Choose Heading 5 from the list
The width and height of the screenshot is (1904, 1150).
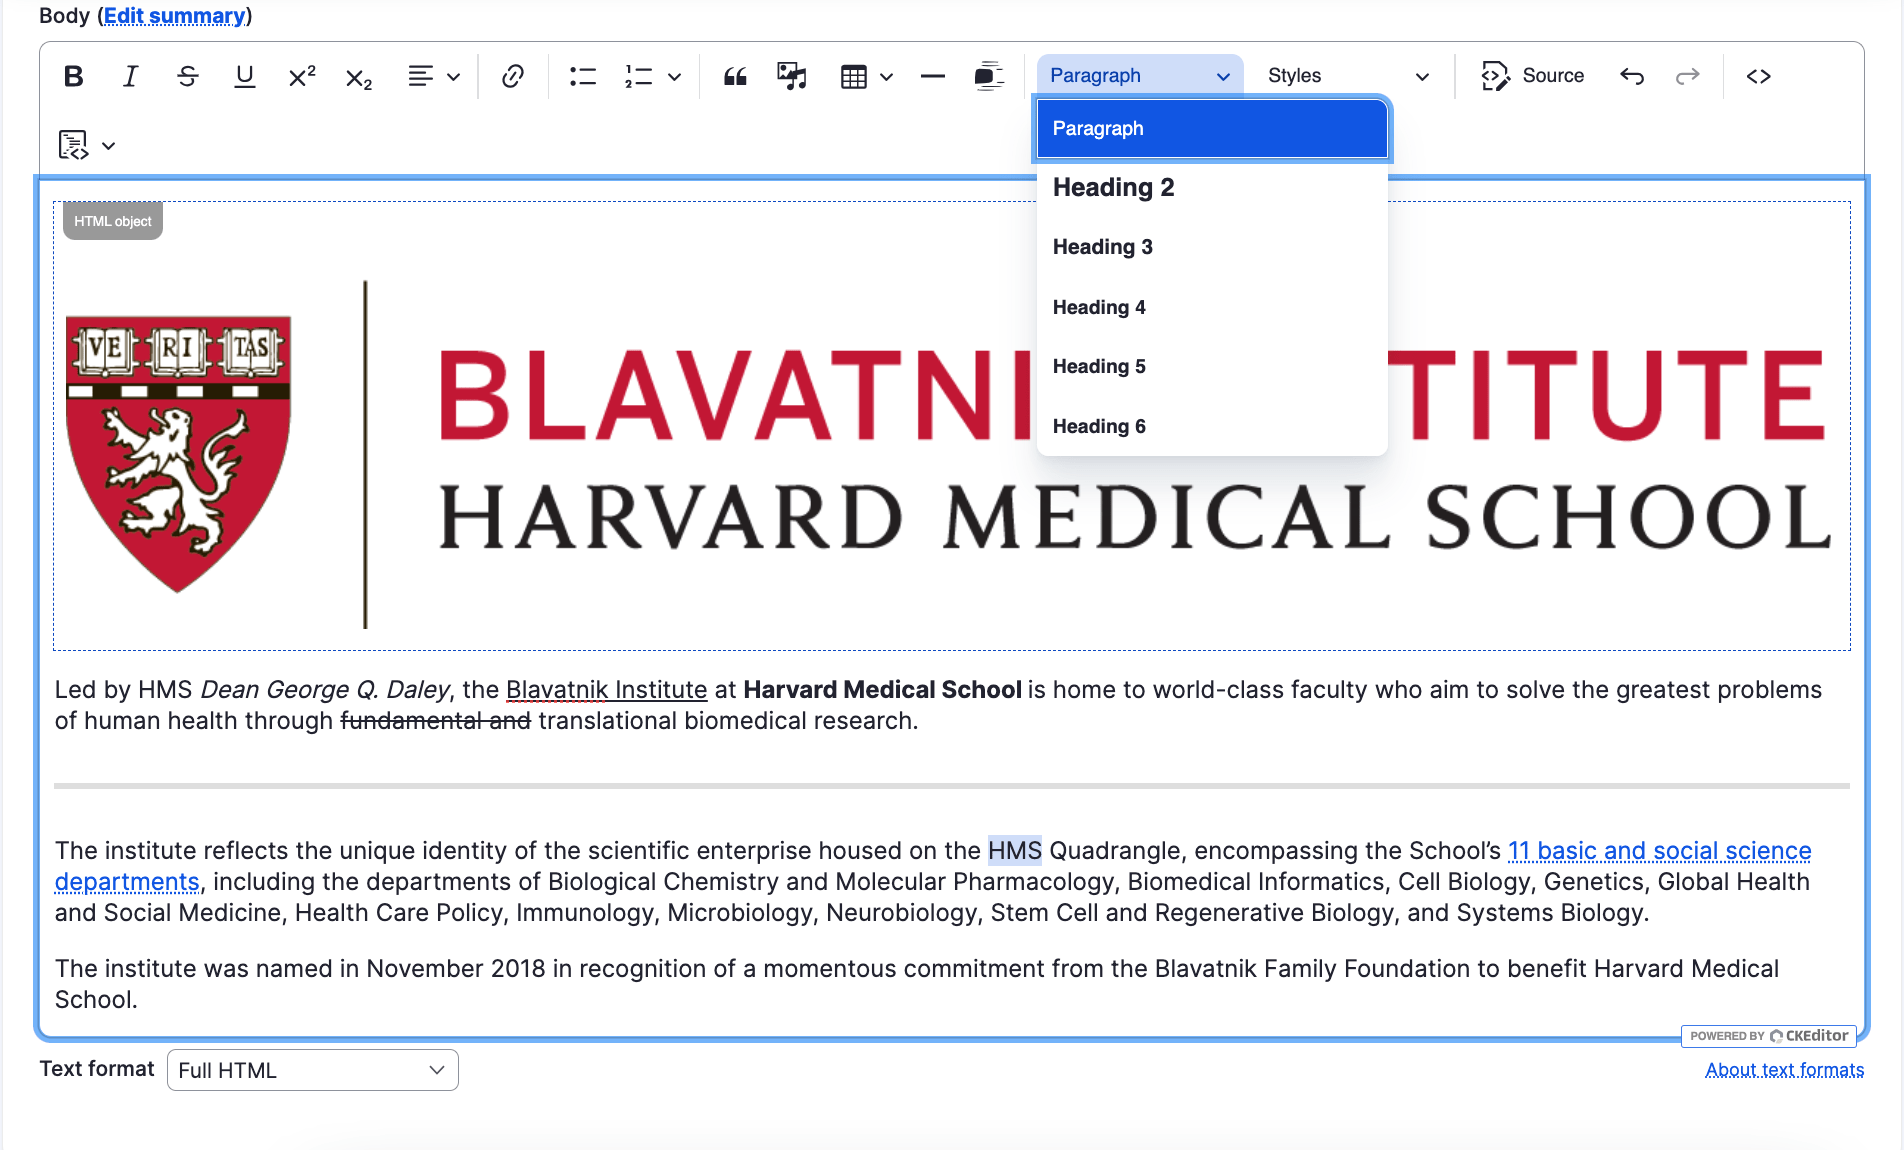pos(1212,366)
